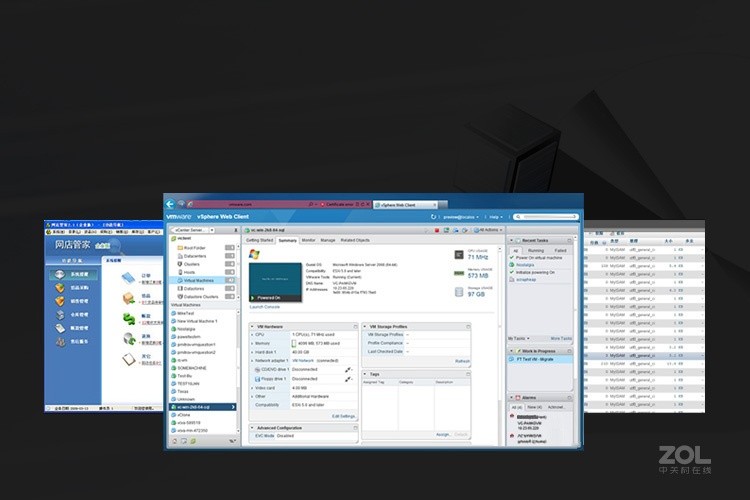750x500 pixels.
Task: Click the Edit Settings link
Action: (343, 416)
